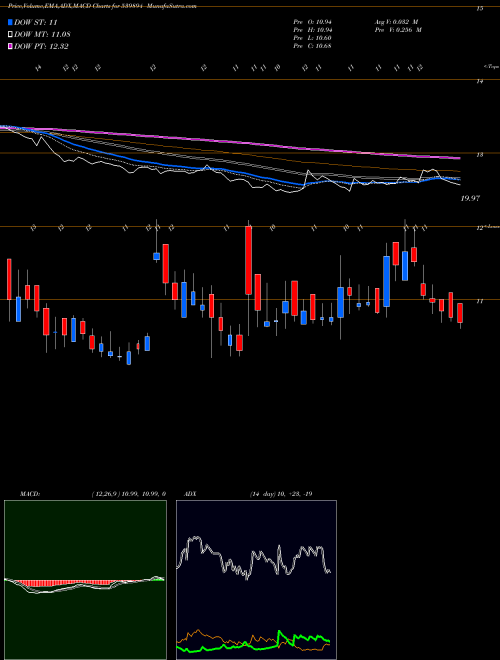Screen dimensions: 500x660
Task: Click the ADX (14 day) parameter values text
Action: click(281, 494)
